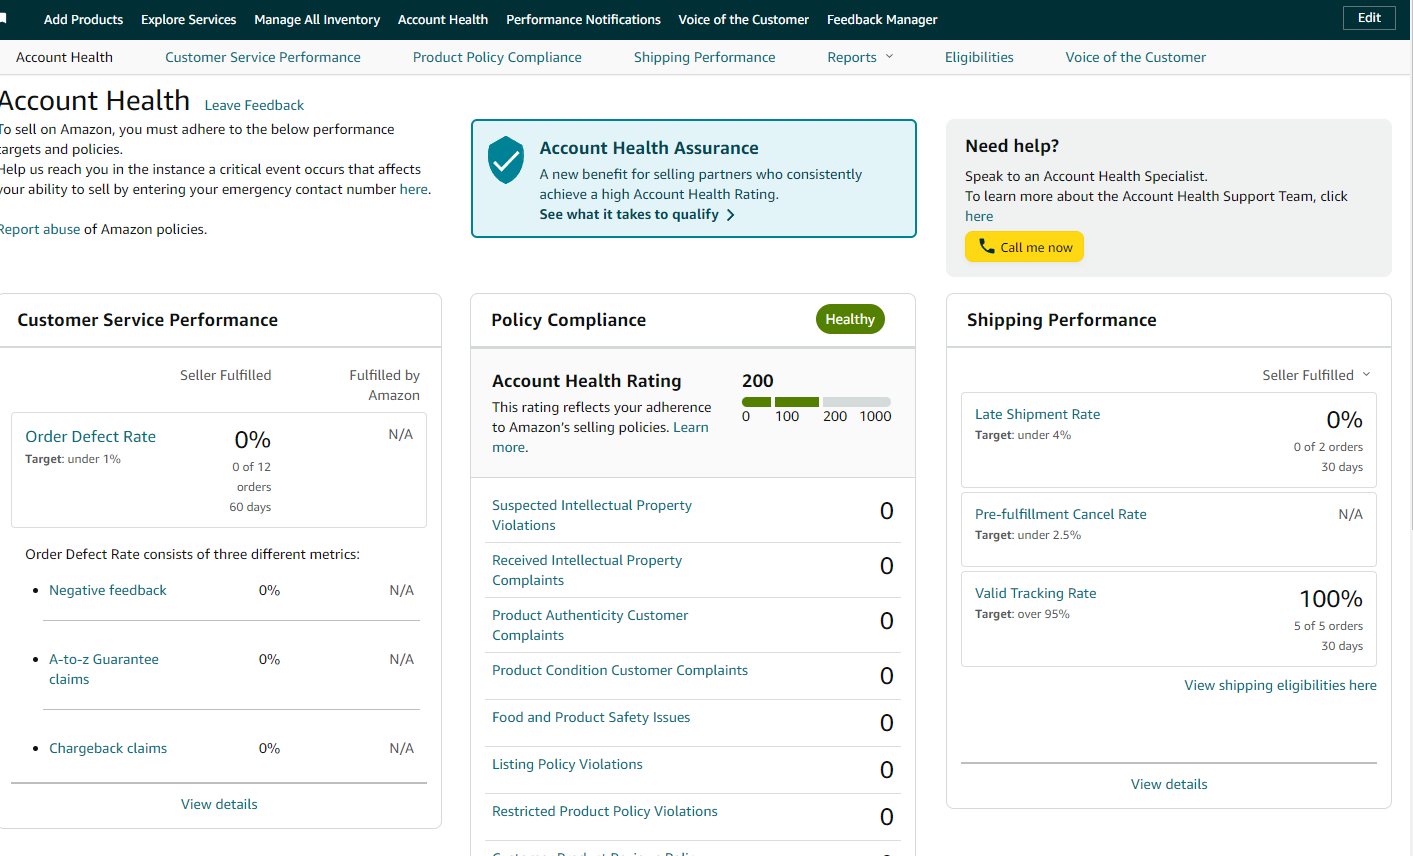Click the shield checkmark icon in Account Health Assurance

coord(506,160)
